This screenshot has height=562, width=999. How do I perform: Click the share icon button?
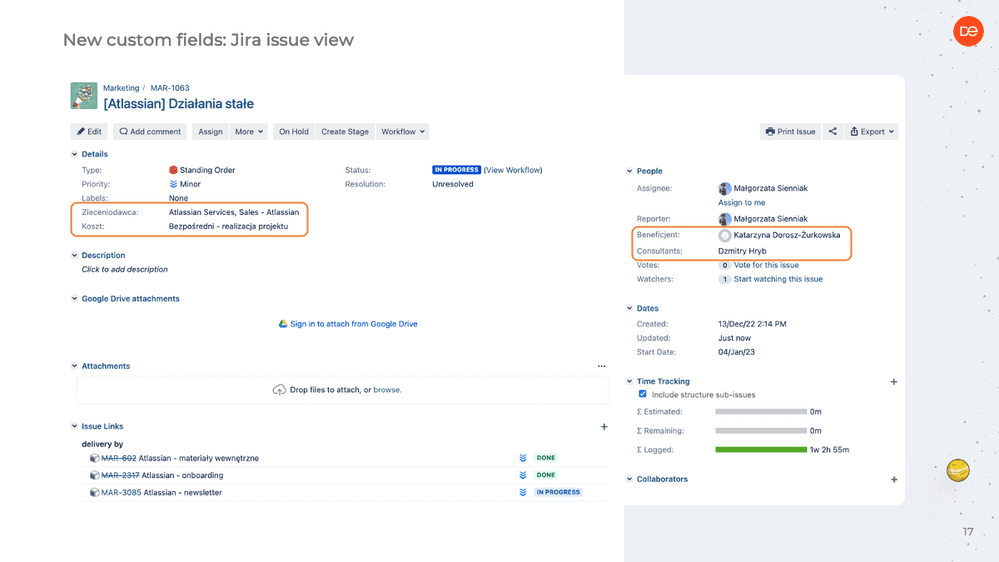[x=832, y=131]
